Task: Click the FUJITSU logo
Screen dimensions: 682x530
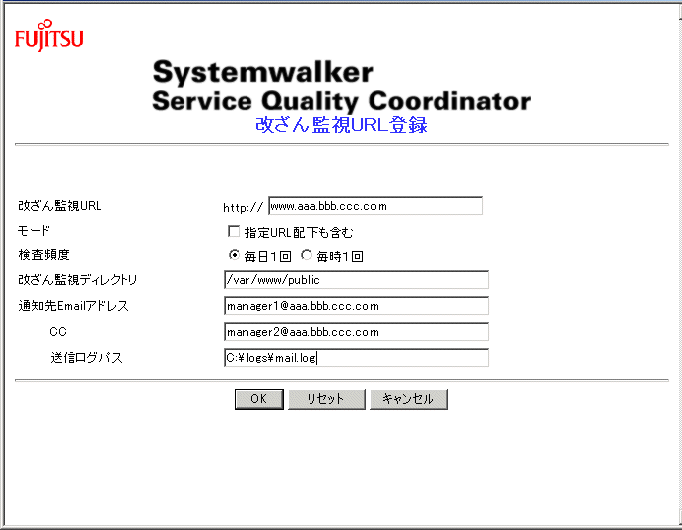Action: [x=49, y=39]
